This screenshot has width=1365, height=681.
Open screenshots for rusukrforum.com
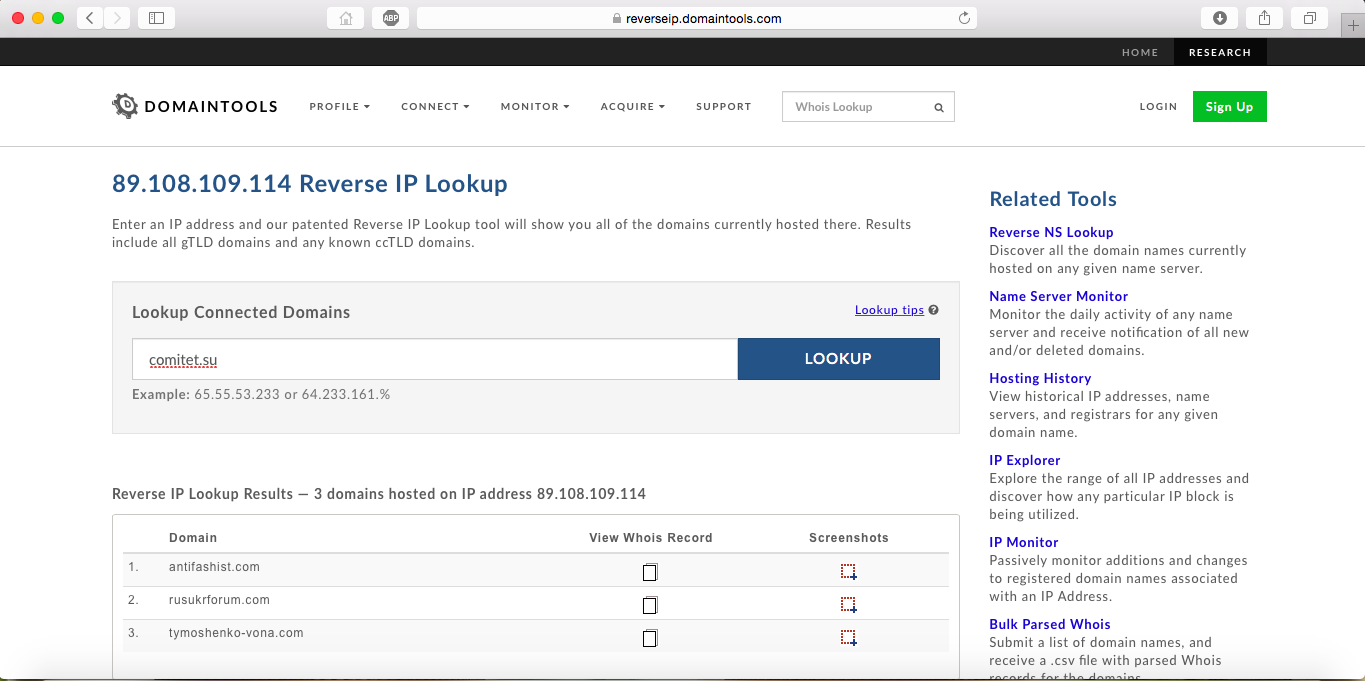[848, 604]
